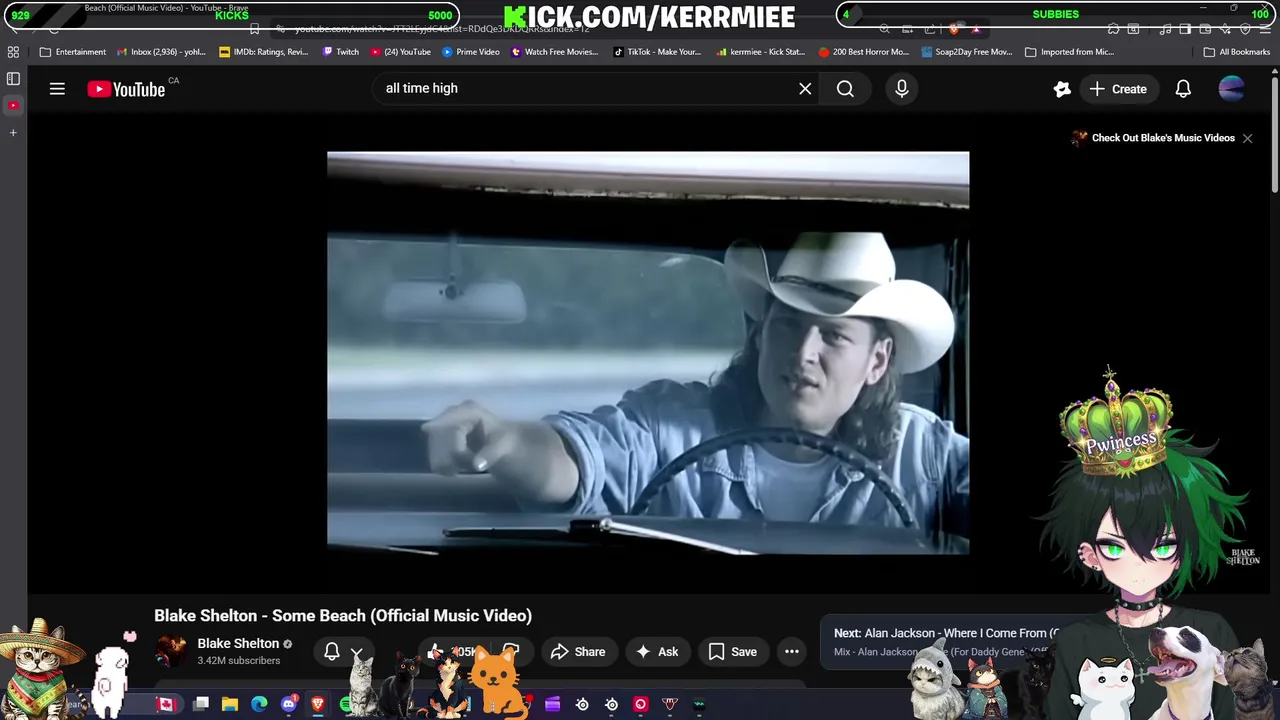Open the YouTube pinned sidebar icon
Screen dimensions: 1280x720
[13, 105]
